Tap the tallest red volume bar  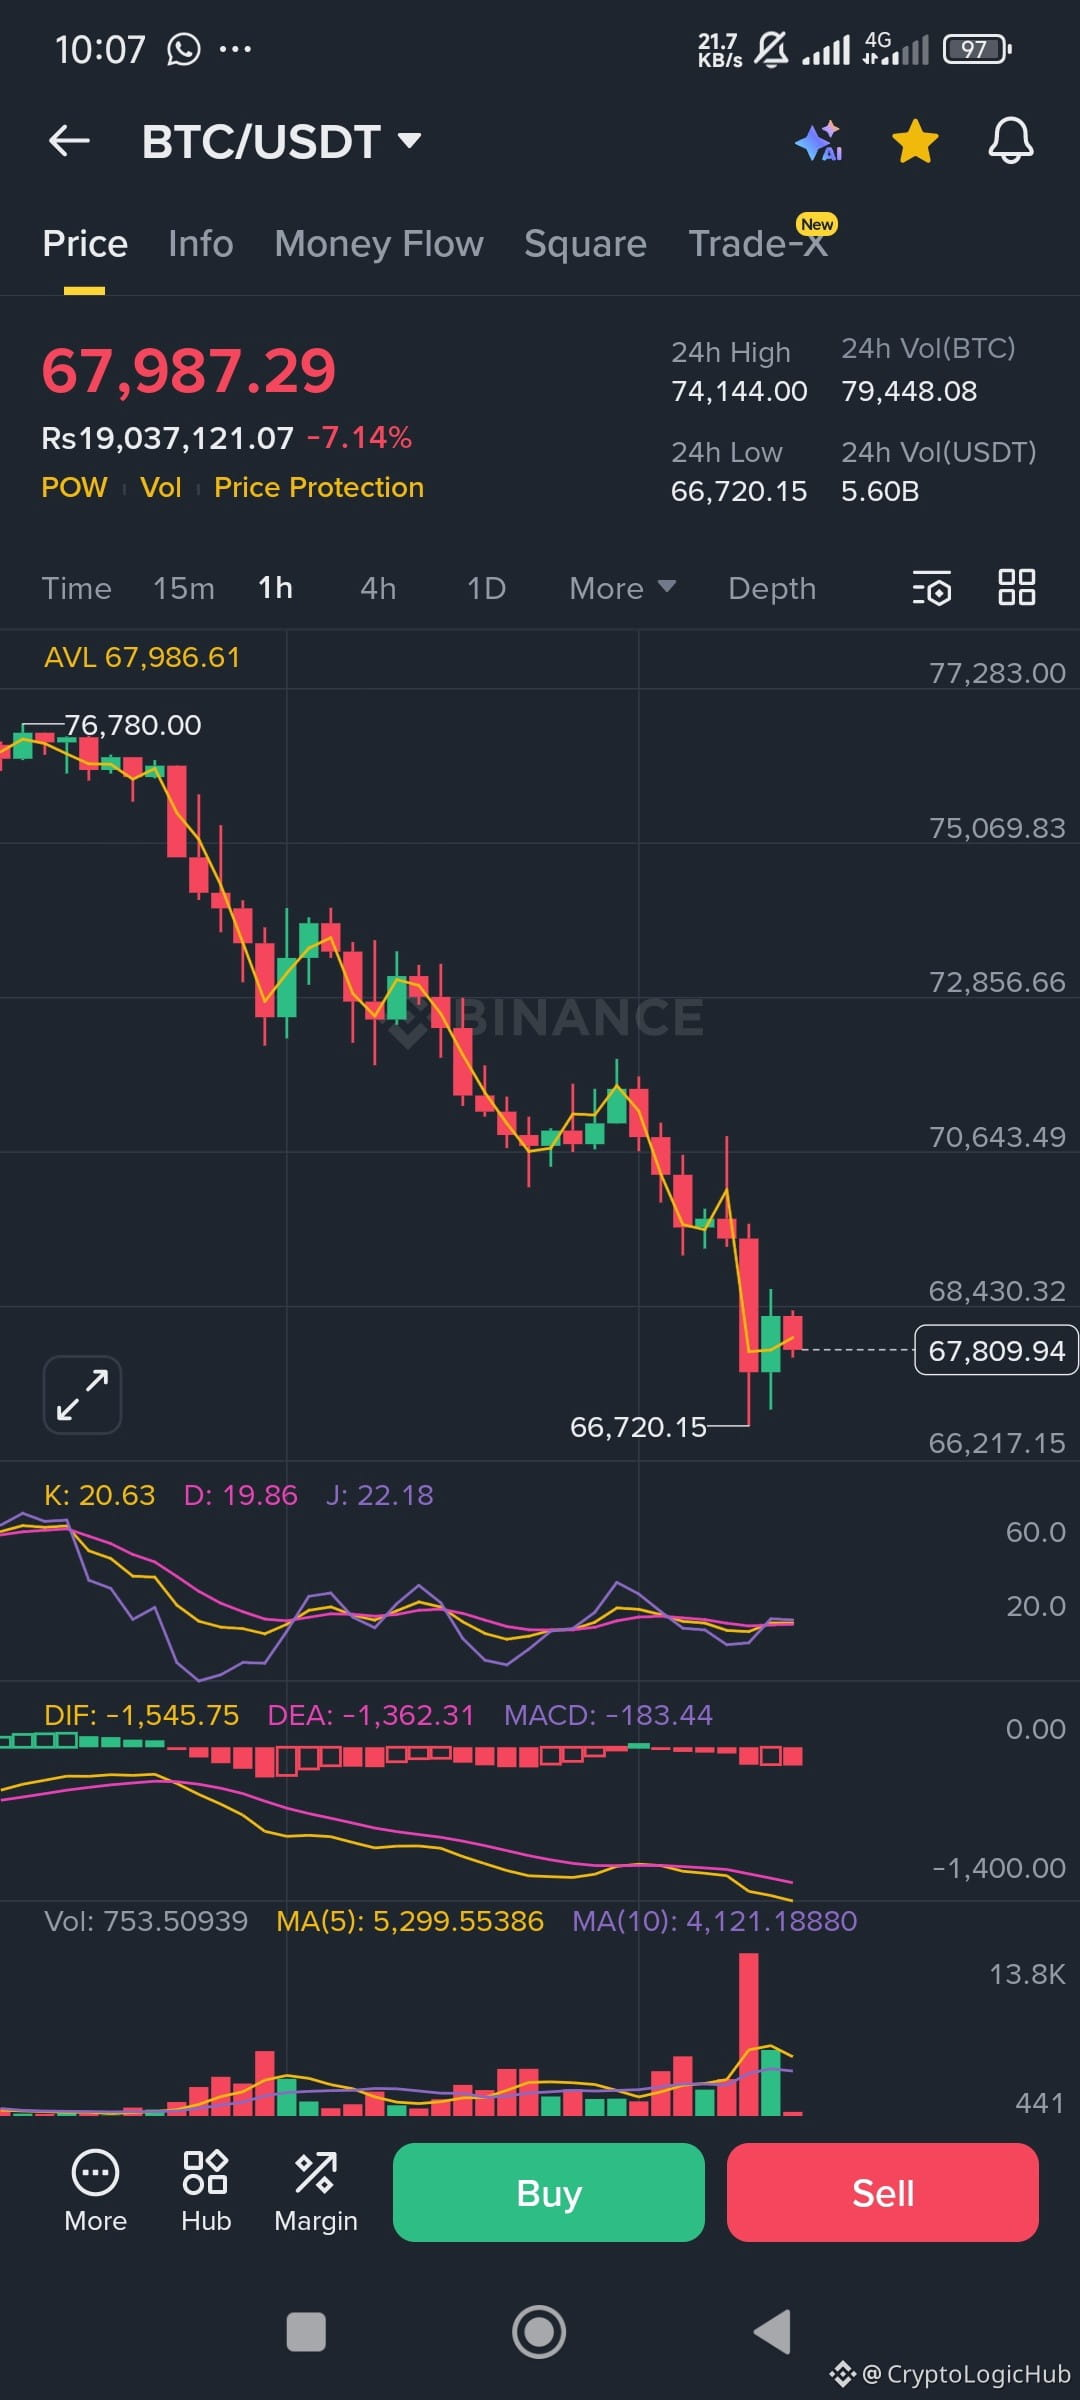tap(748, 2034)
